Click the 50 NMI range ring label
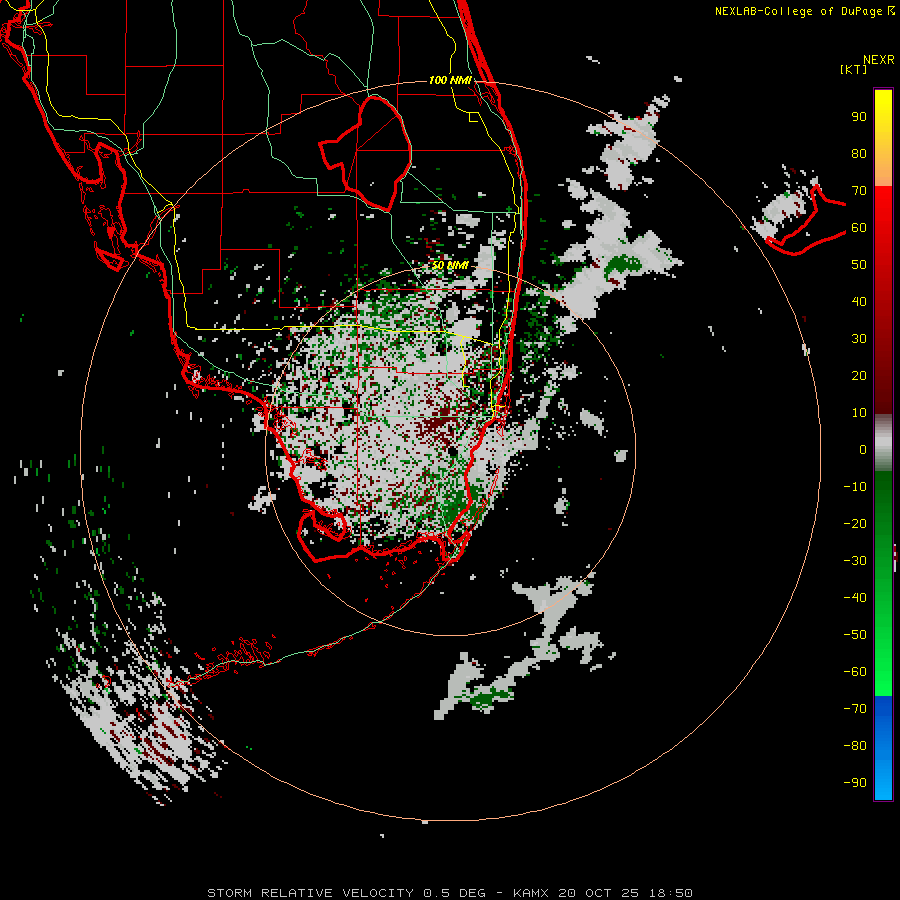Viewport: 900px width, 900px height. 450,265
